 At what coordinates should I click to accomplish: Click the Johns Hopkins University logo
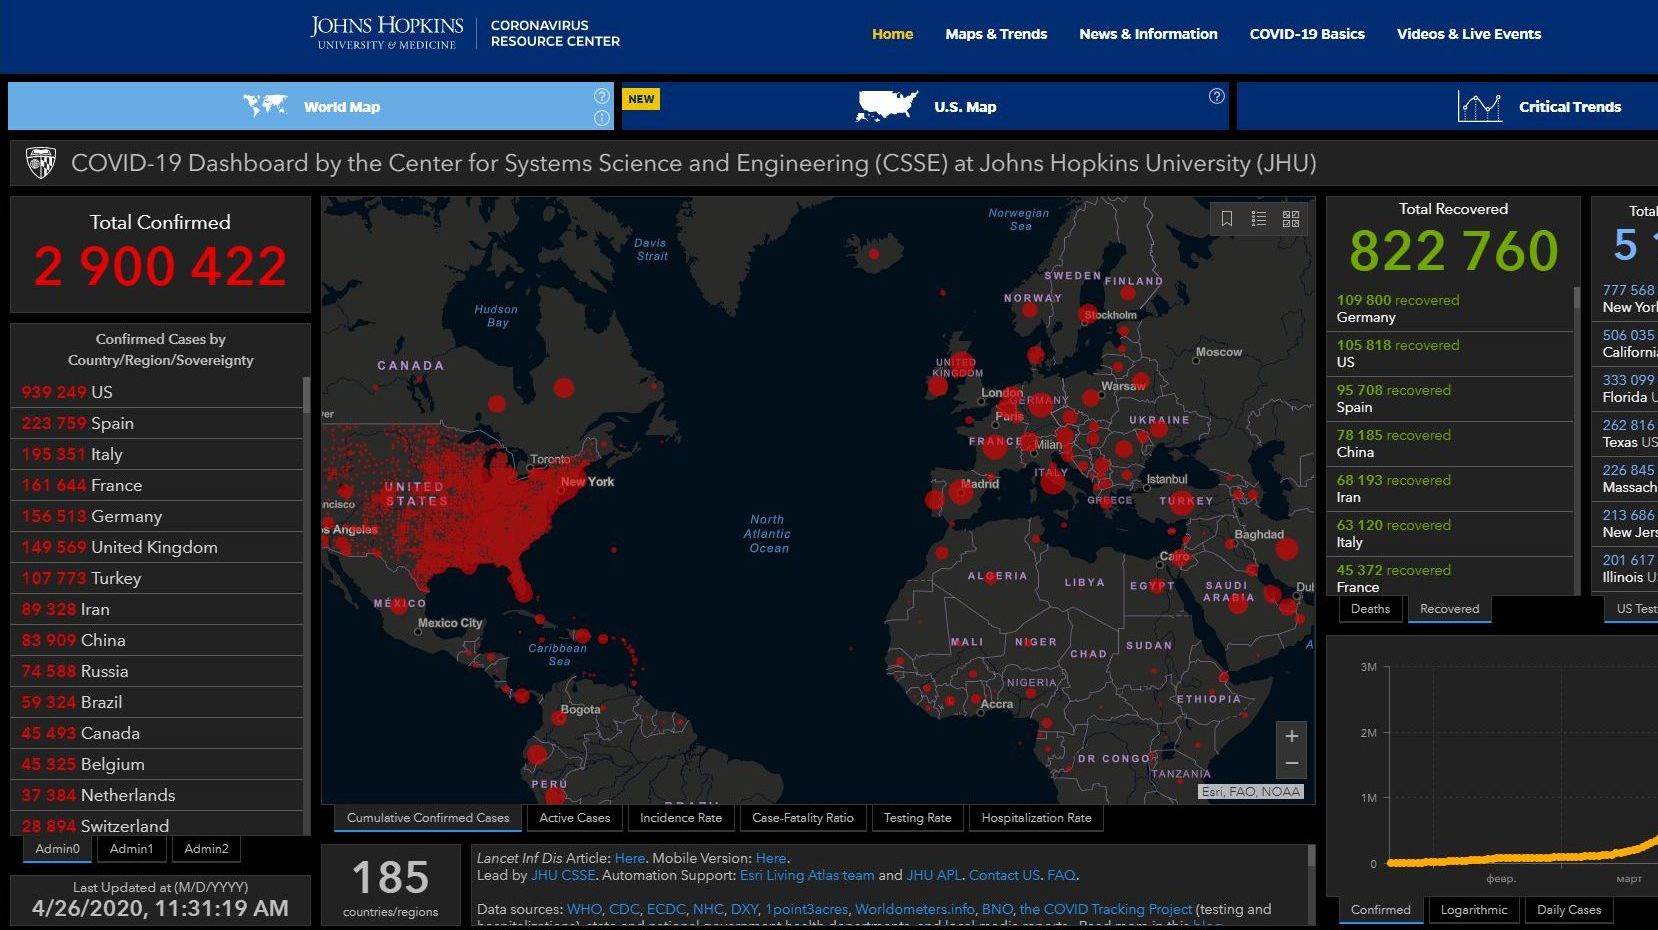pos(387,33)
